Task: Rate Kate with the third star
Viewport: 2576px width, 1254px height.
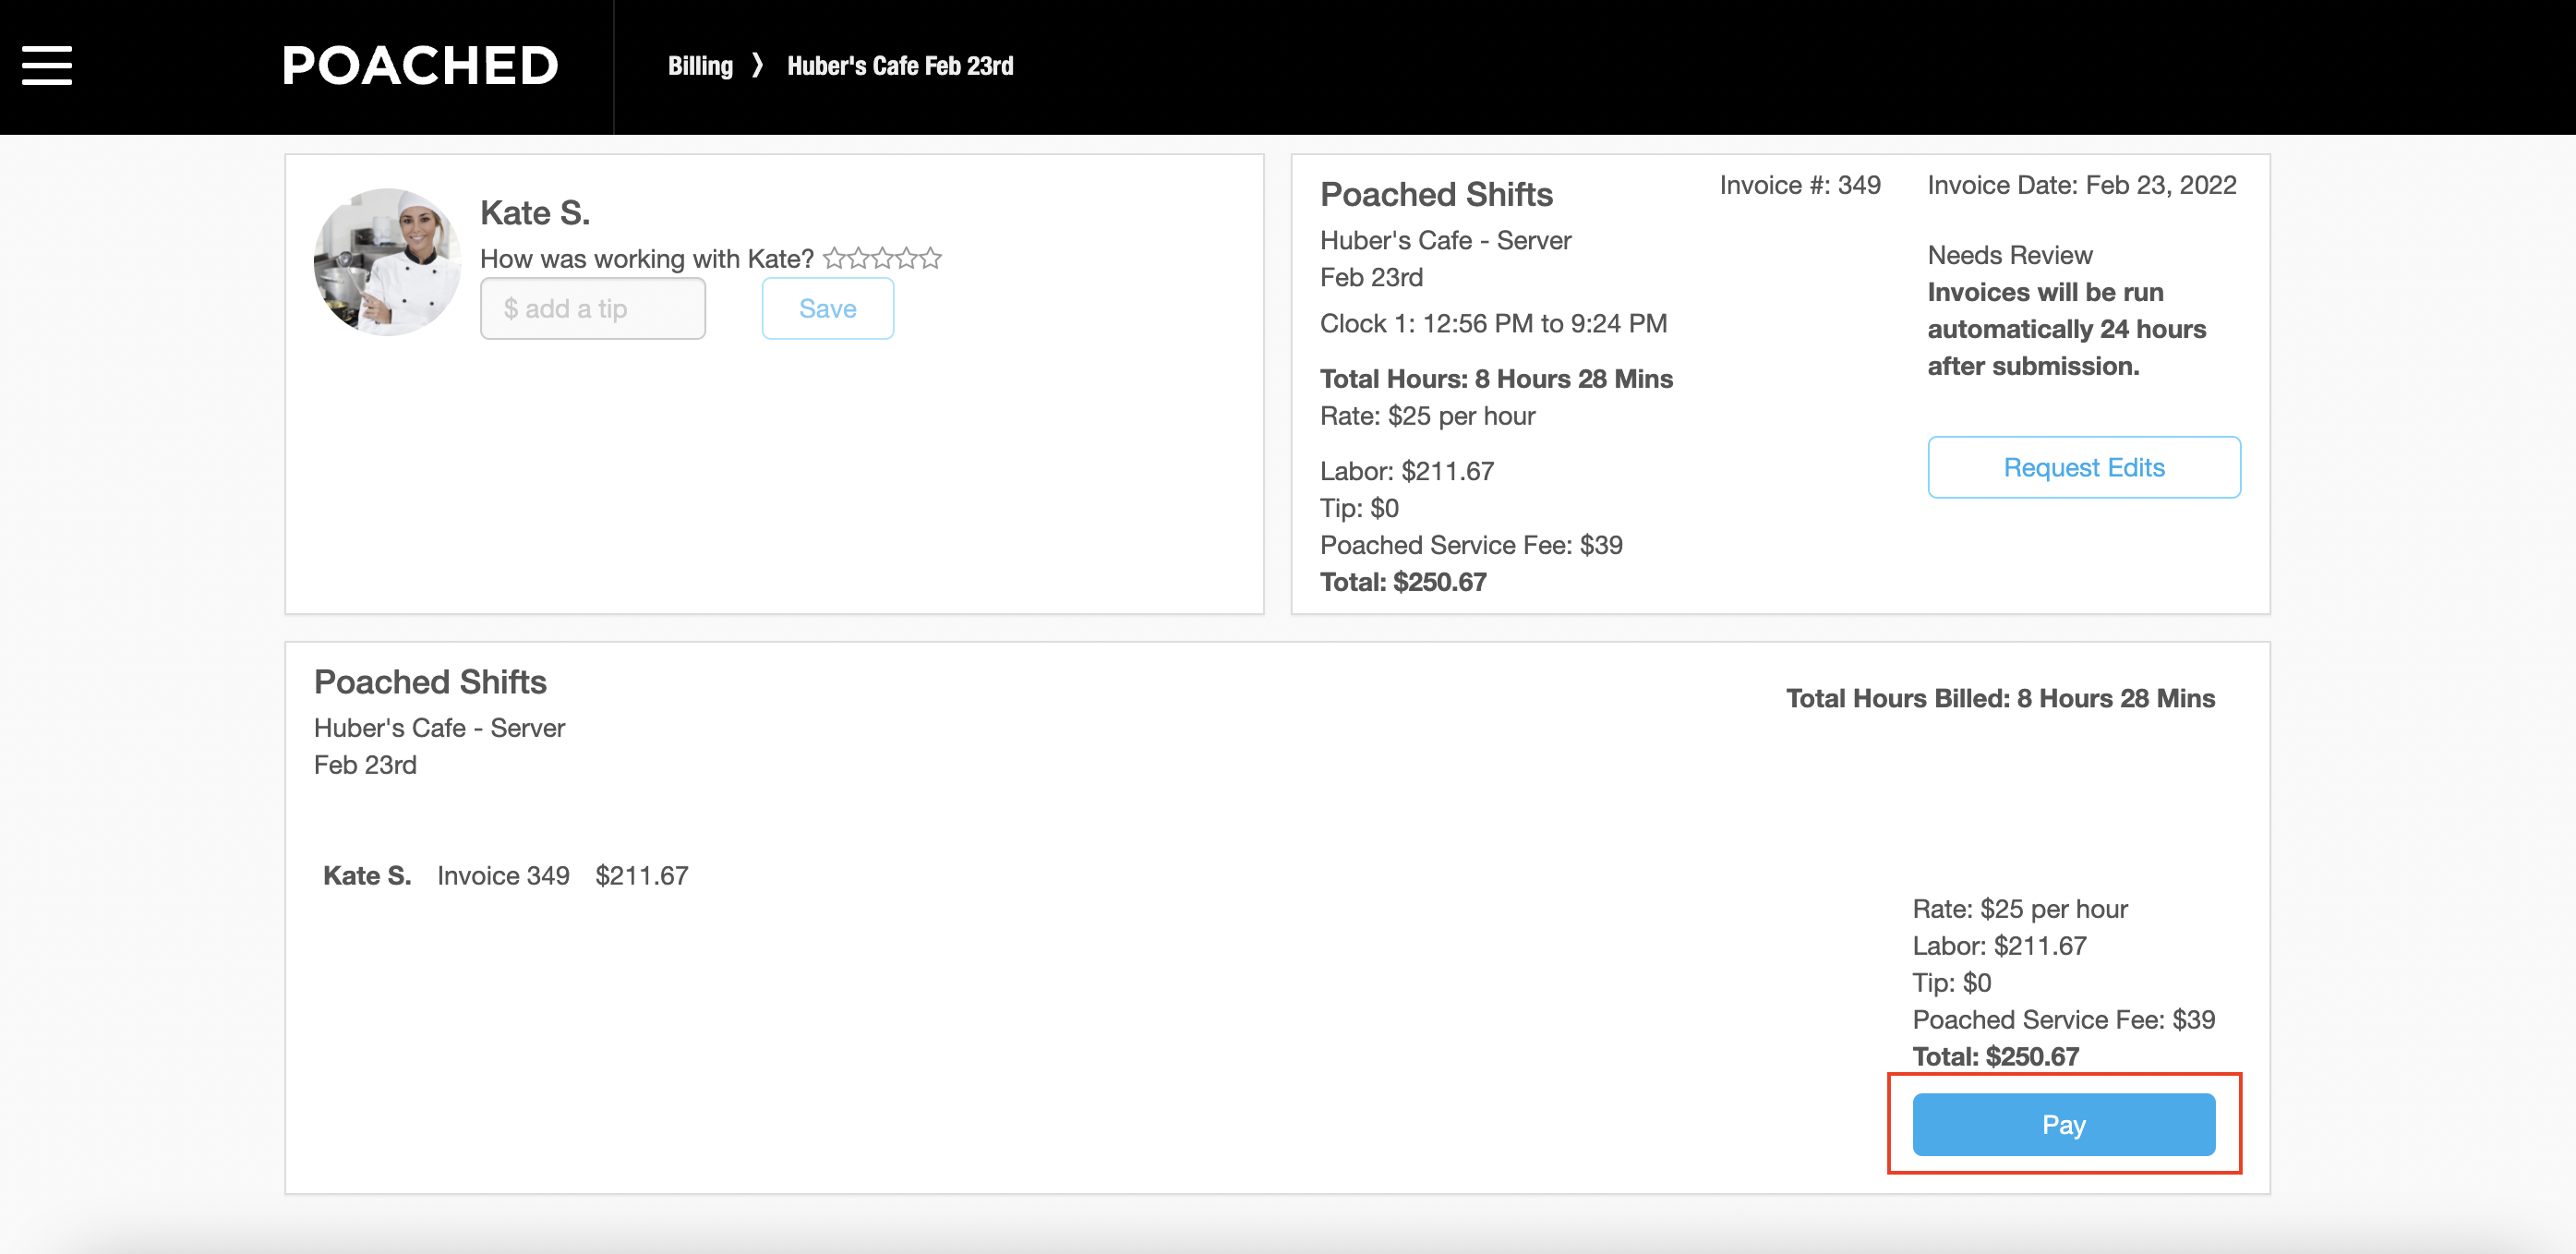Action: tap(883, 259)
